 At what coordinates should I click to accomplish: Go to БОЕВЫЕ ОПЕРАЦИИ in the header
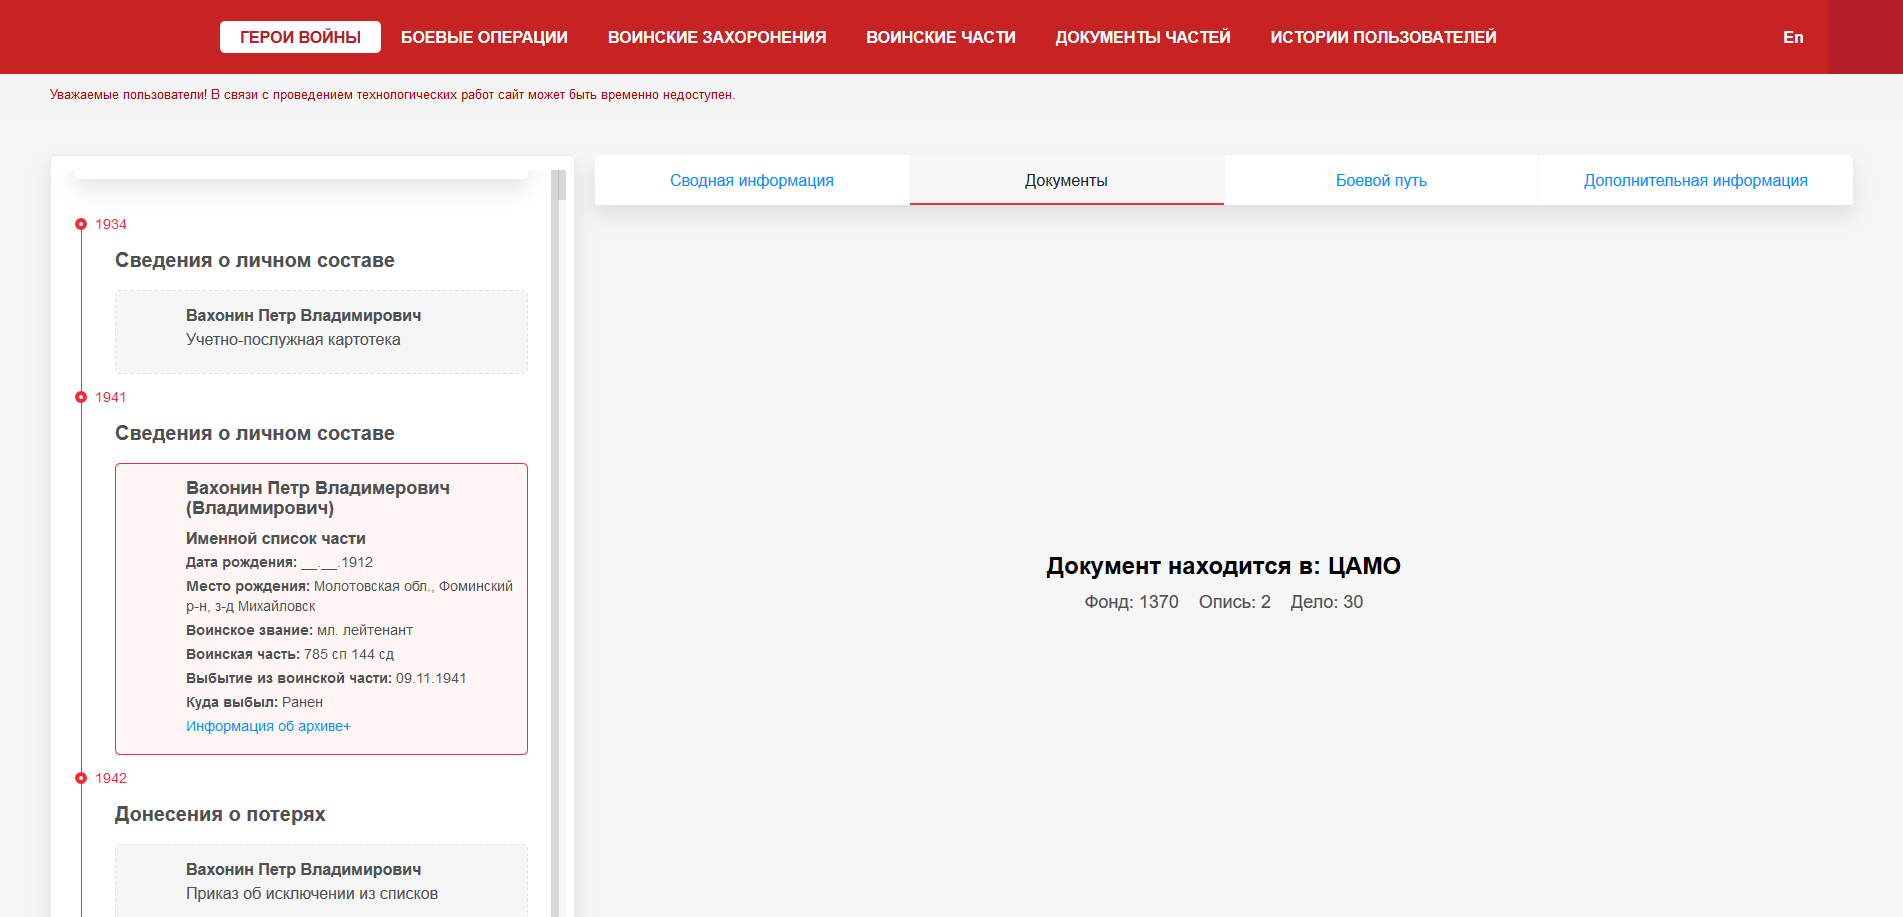click(x=484, y=37)
